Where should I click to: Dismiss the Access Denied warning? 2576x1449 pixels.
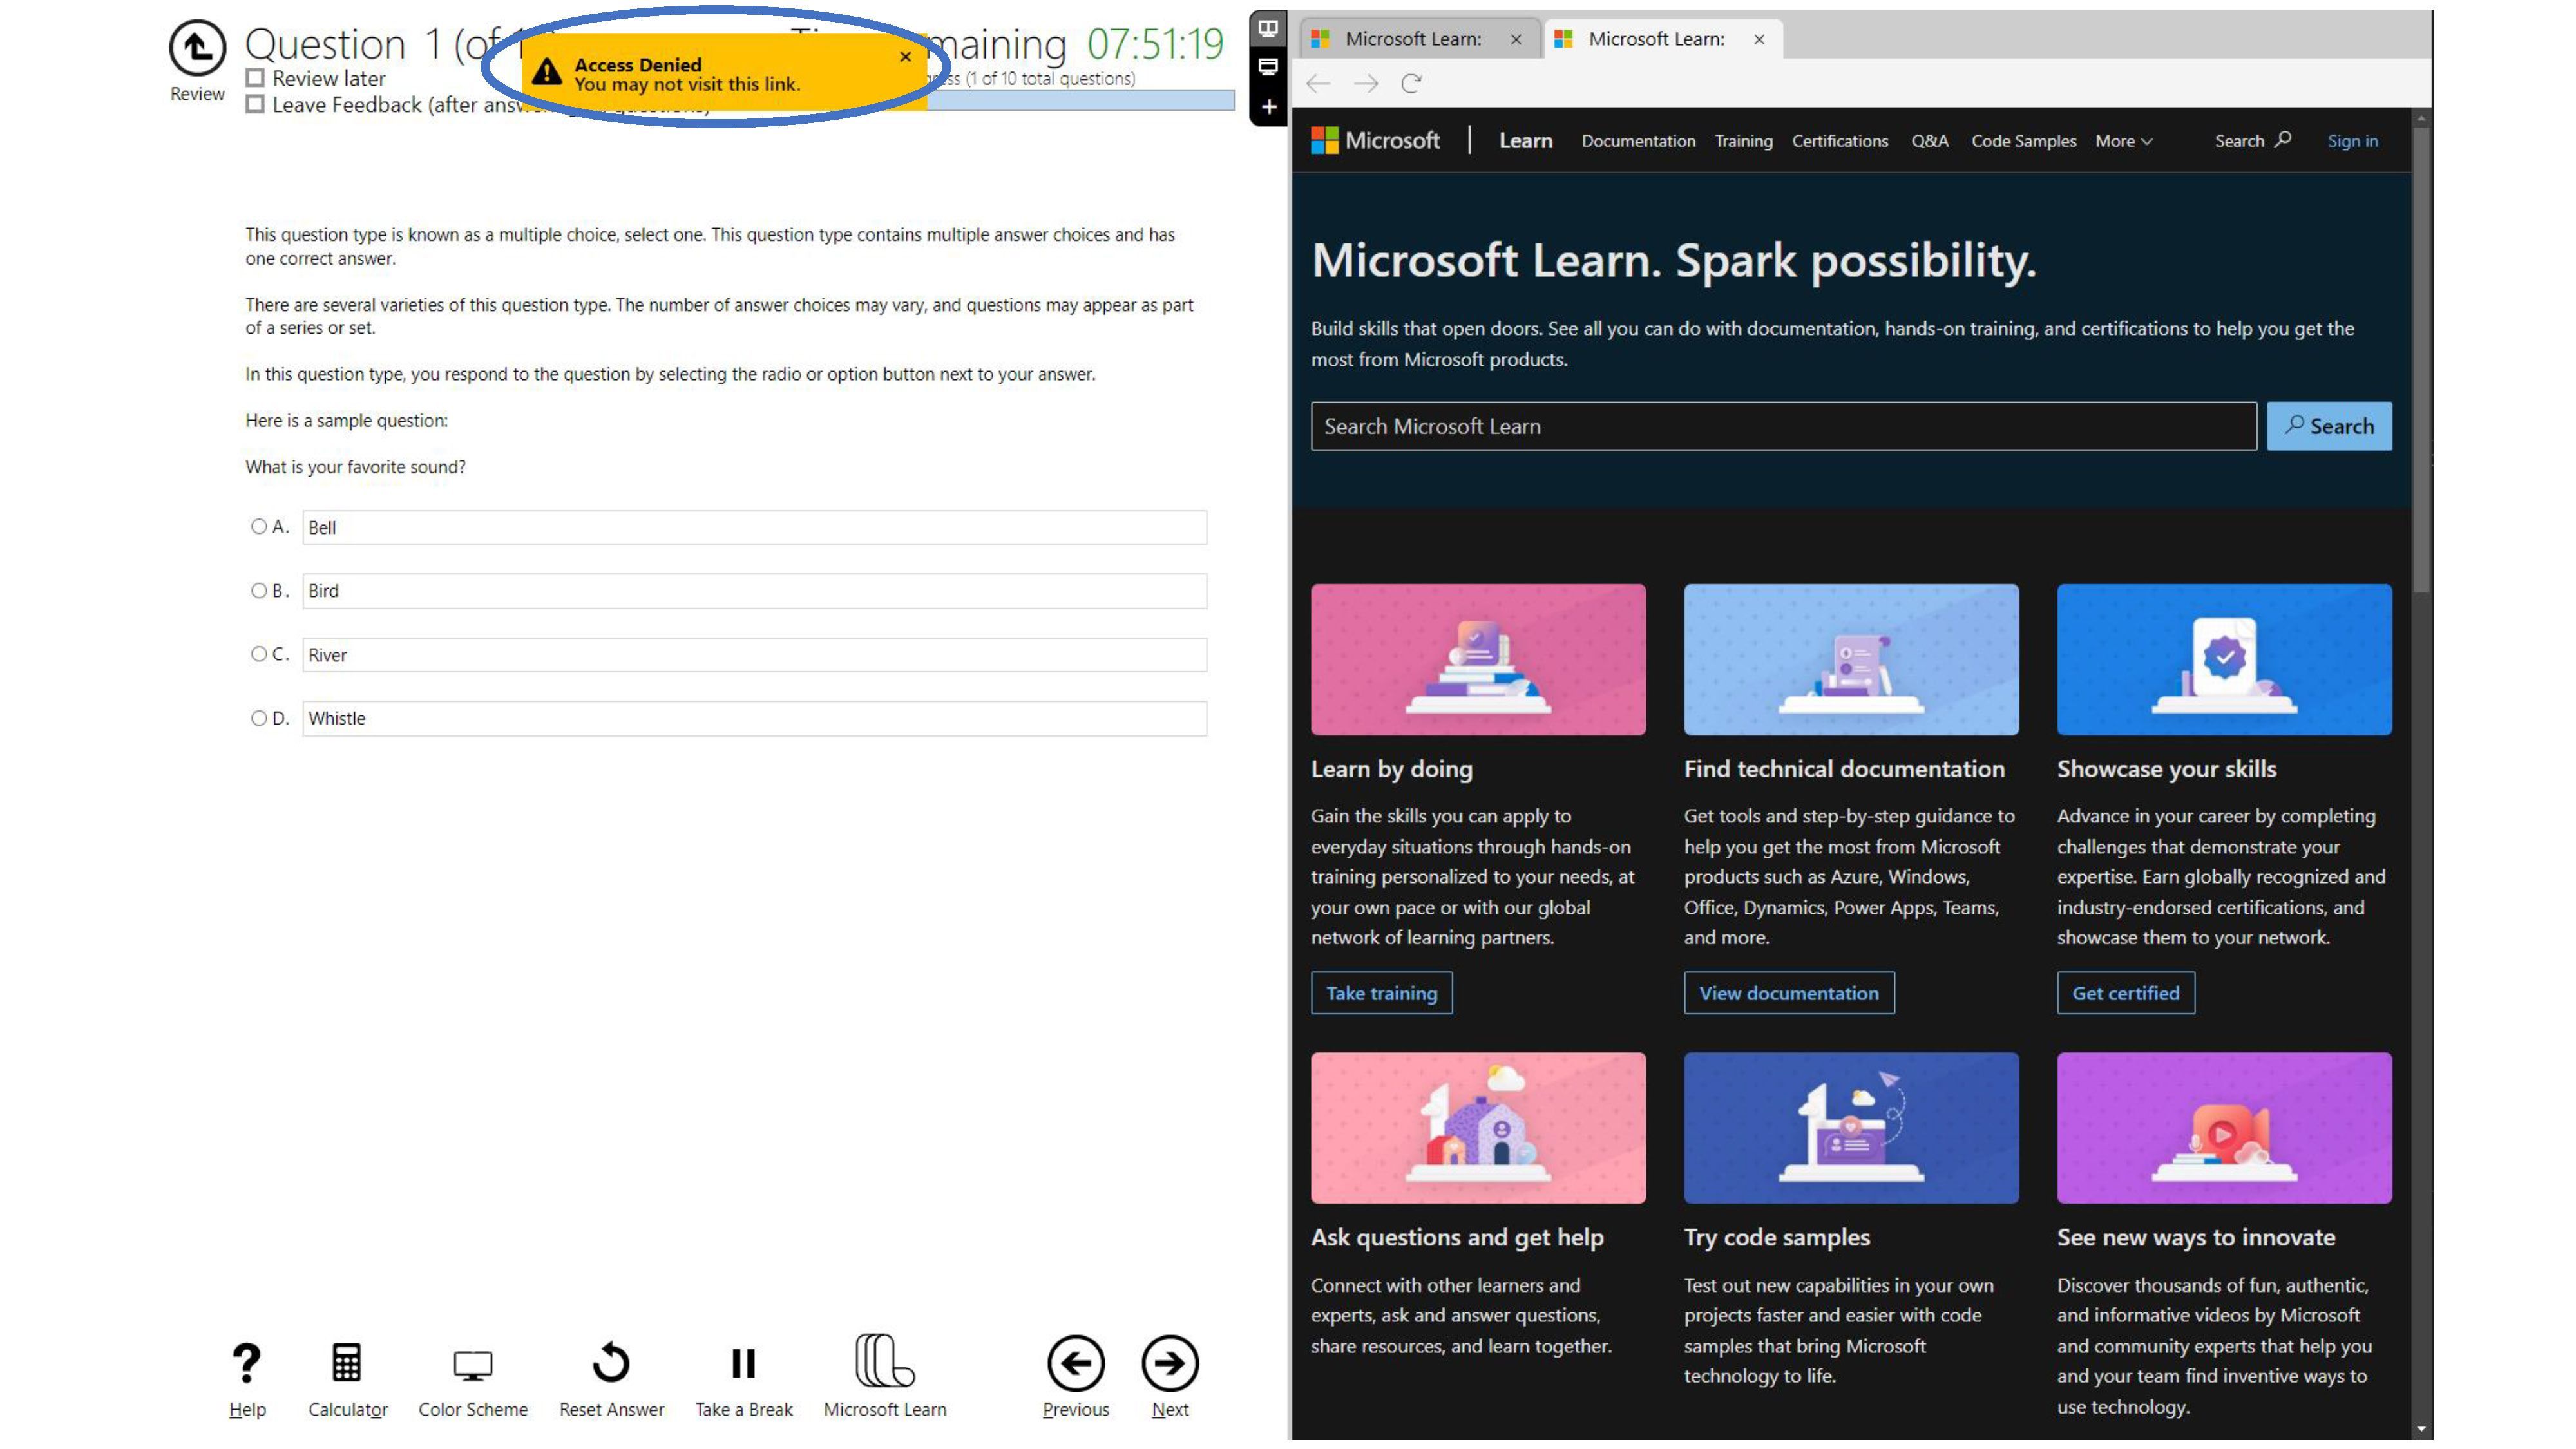point(905,57)
